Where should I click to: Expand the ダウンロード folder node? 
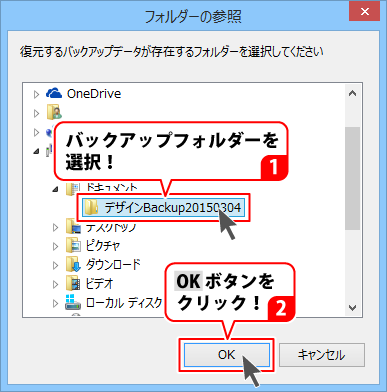tap(55, 265)
